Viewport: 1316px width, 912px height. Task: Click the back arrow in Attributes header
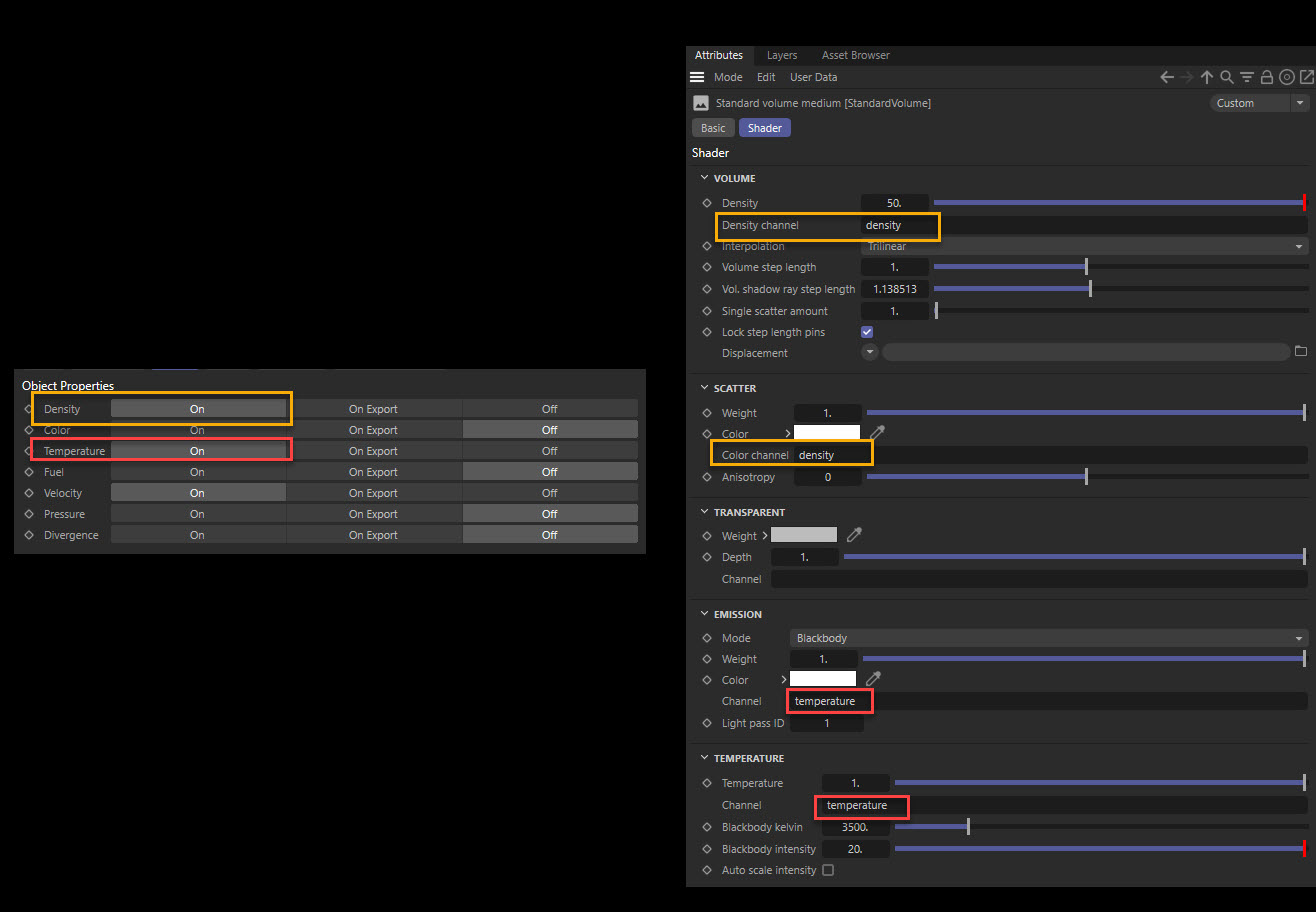pos(1167,77)
